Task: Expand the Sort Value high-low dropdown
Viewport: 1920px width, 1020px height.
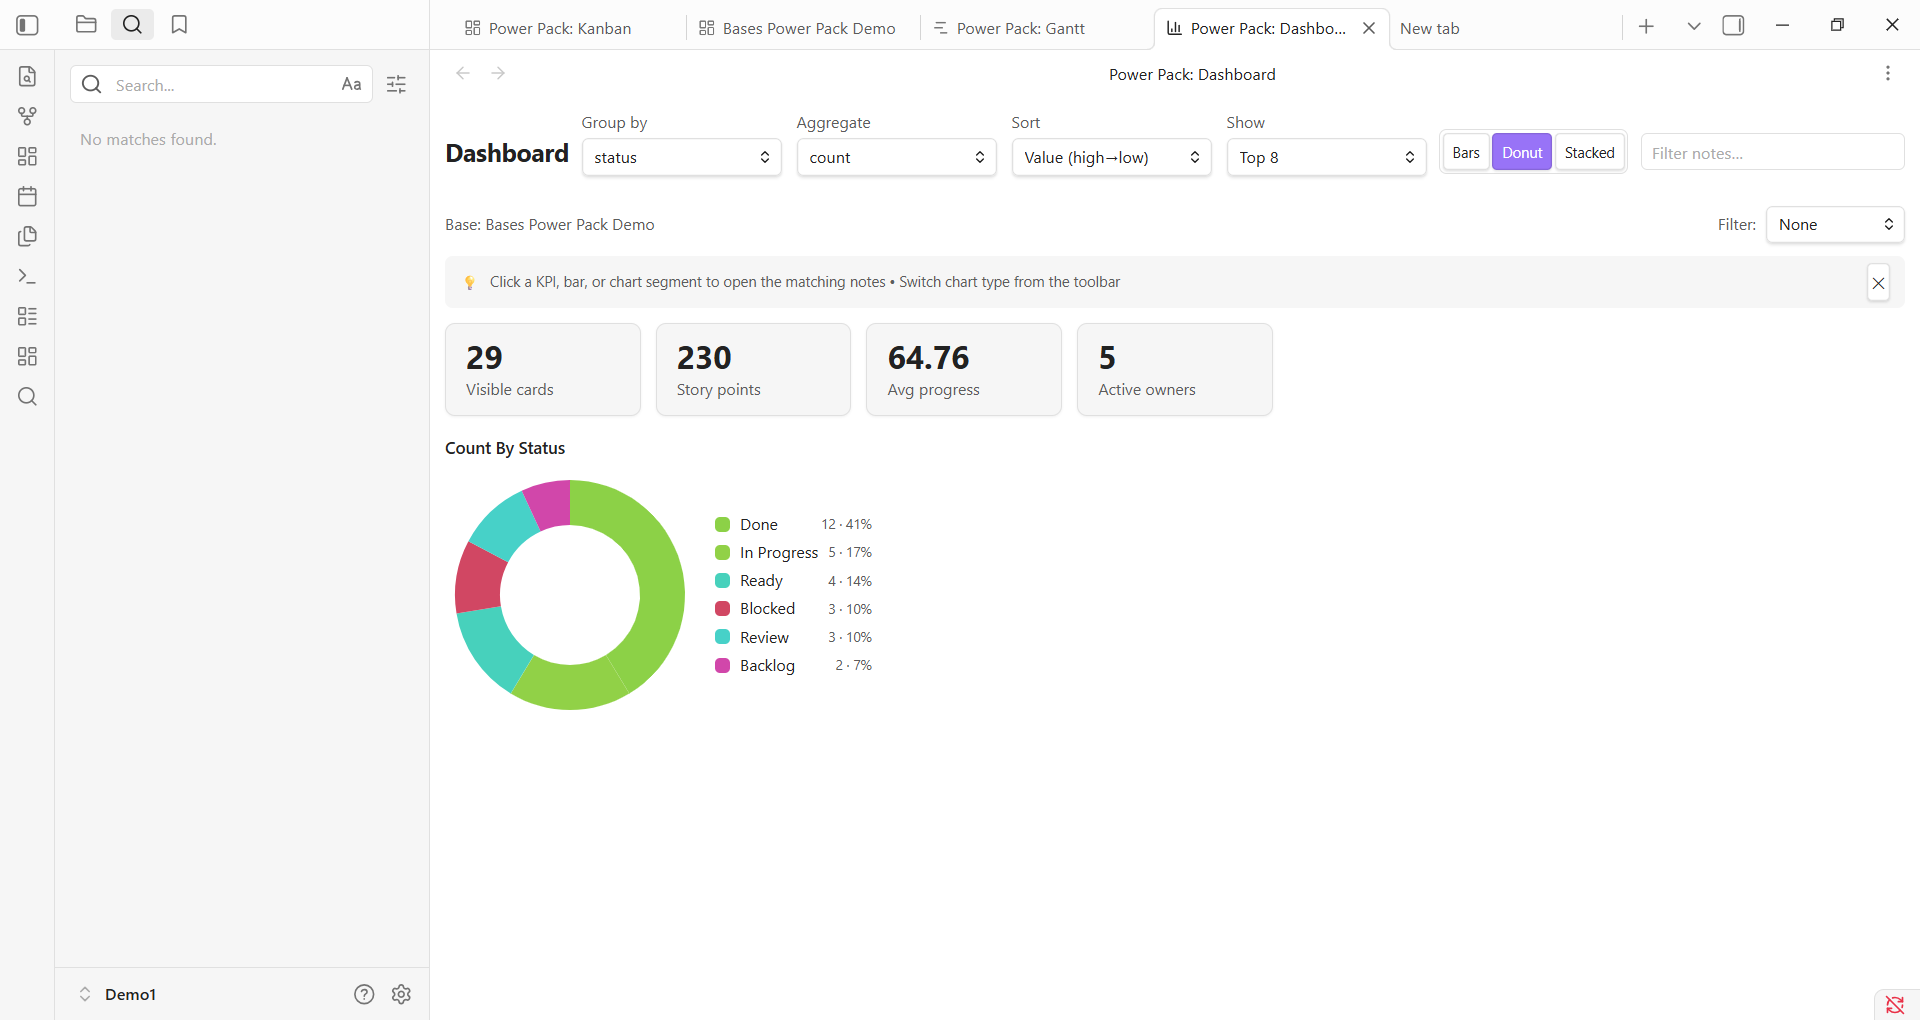Action: pyautogui.click(x=1112, y=157)
